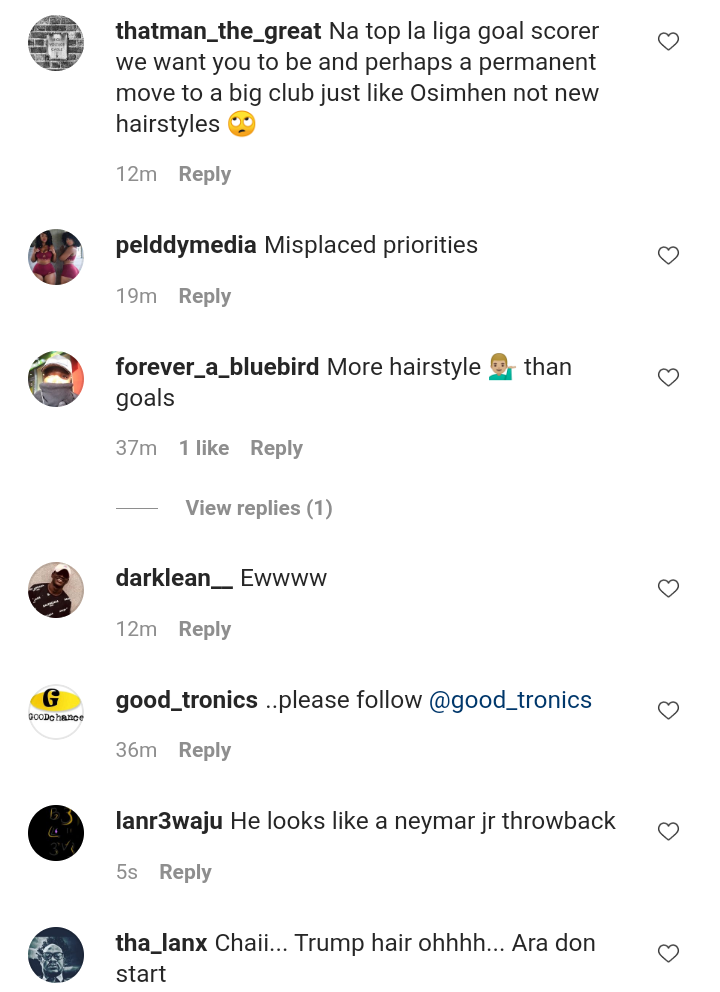Heart the darklean__ 'Ewwww' comment
720x992 pixels.
(668, 589)
